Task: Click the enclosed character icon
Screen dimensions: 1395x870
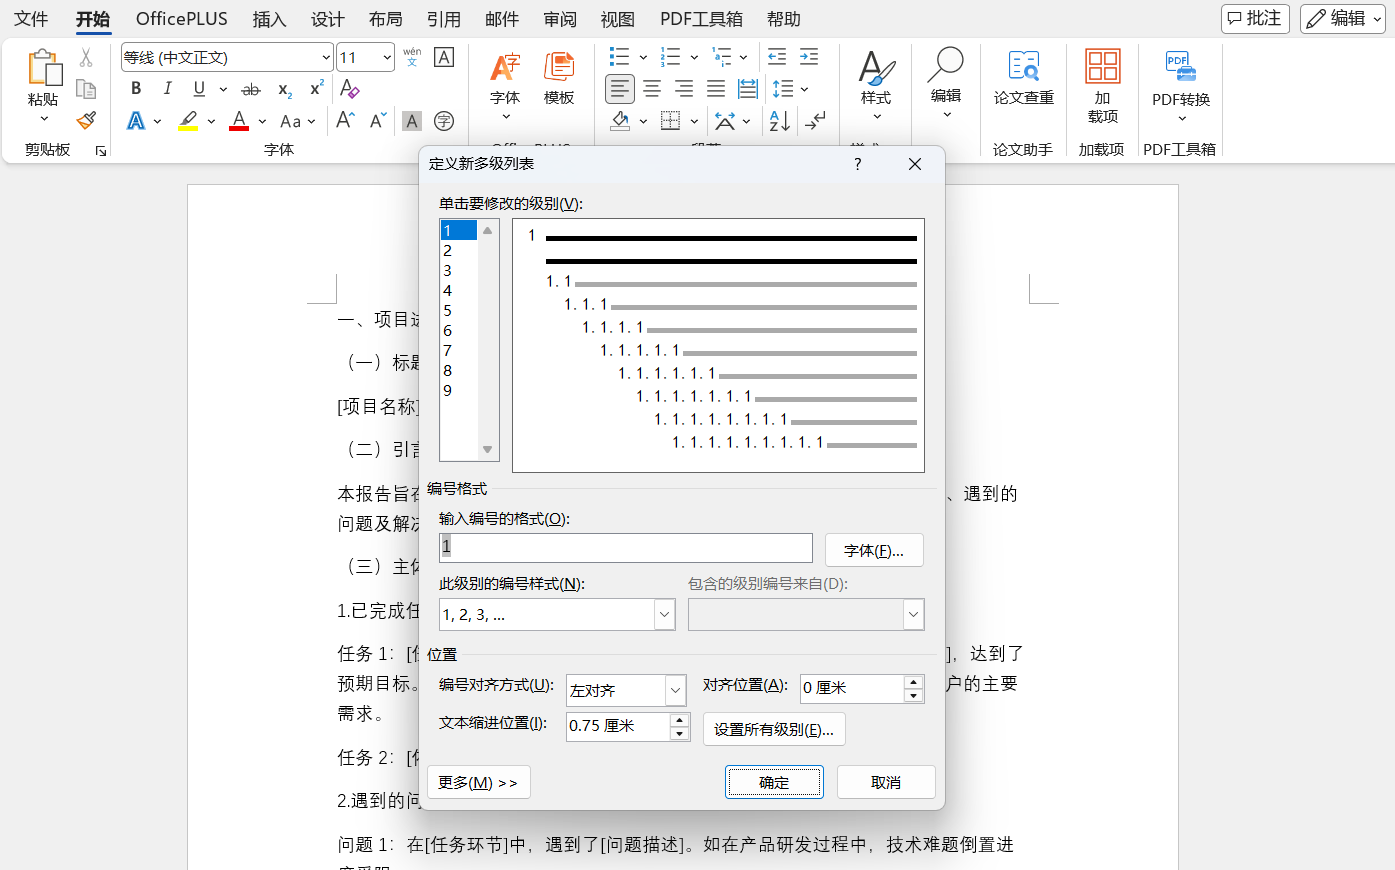Action: pos(444,121)
